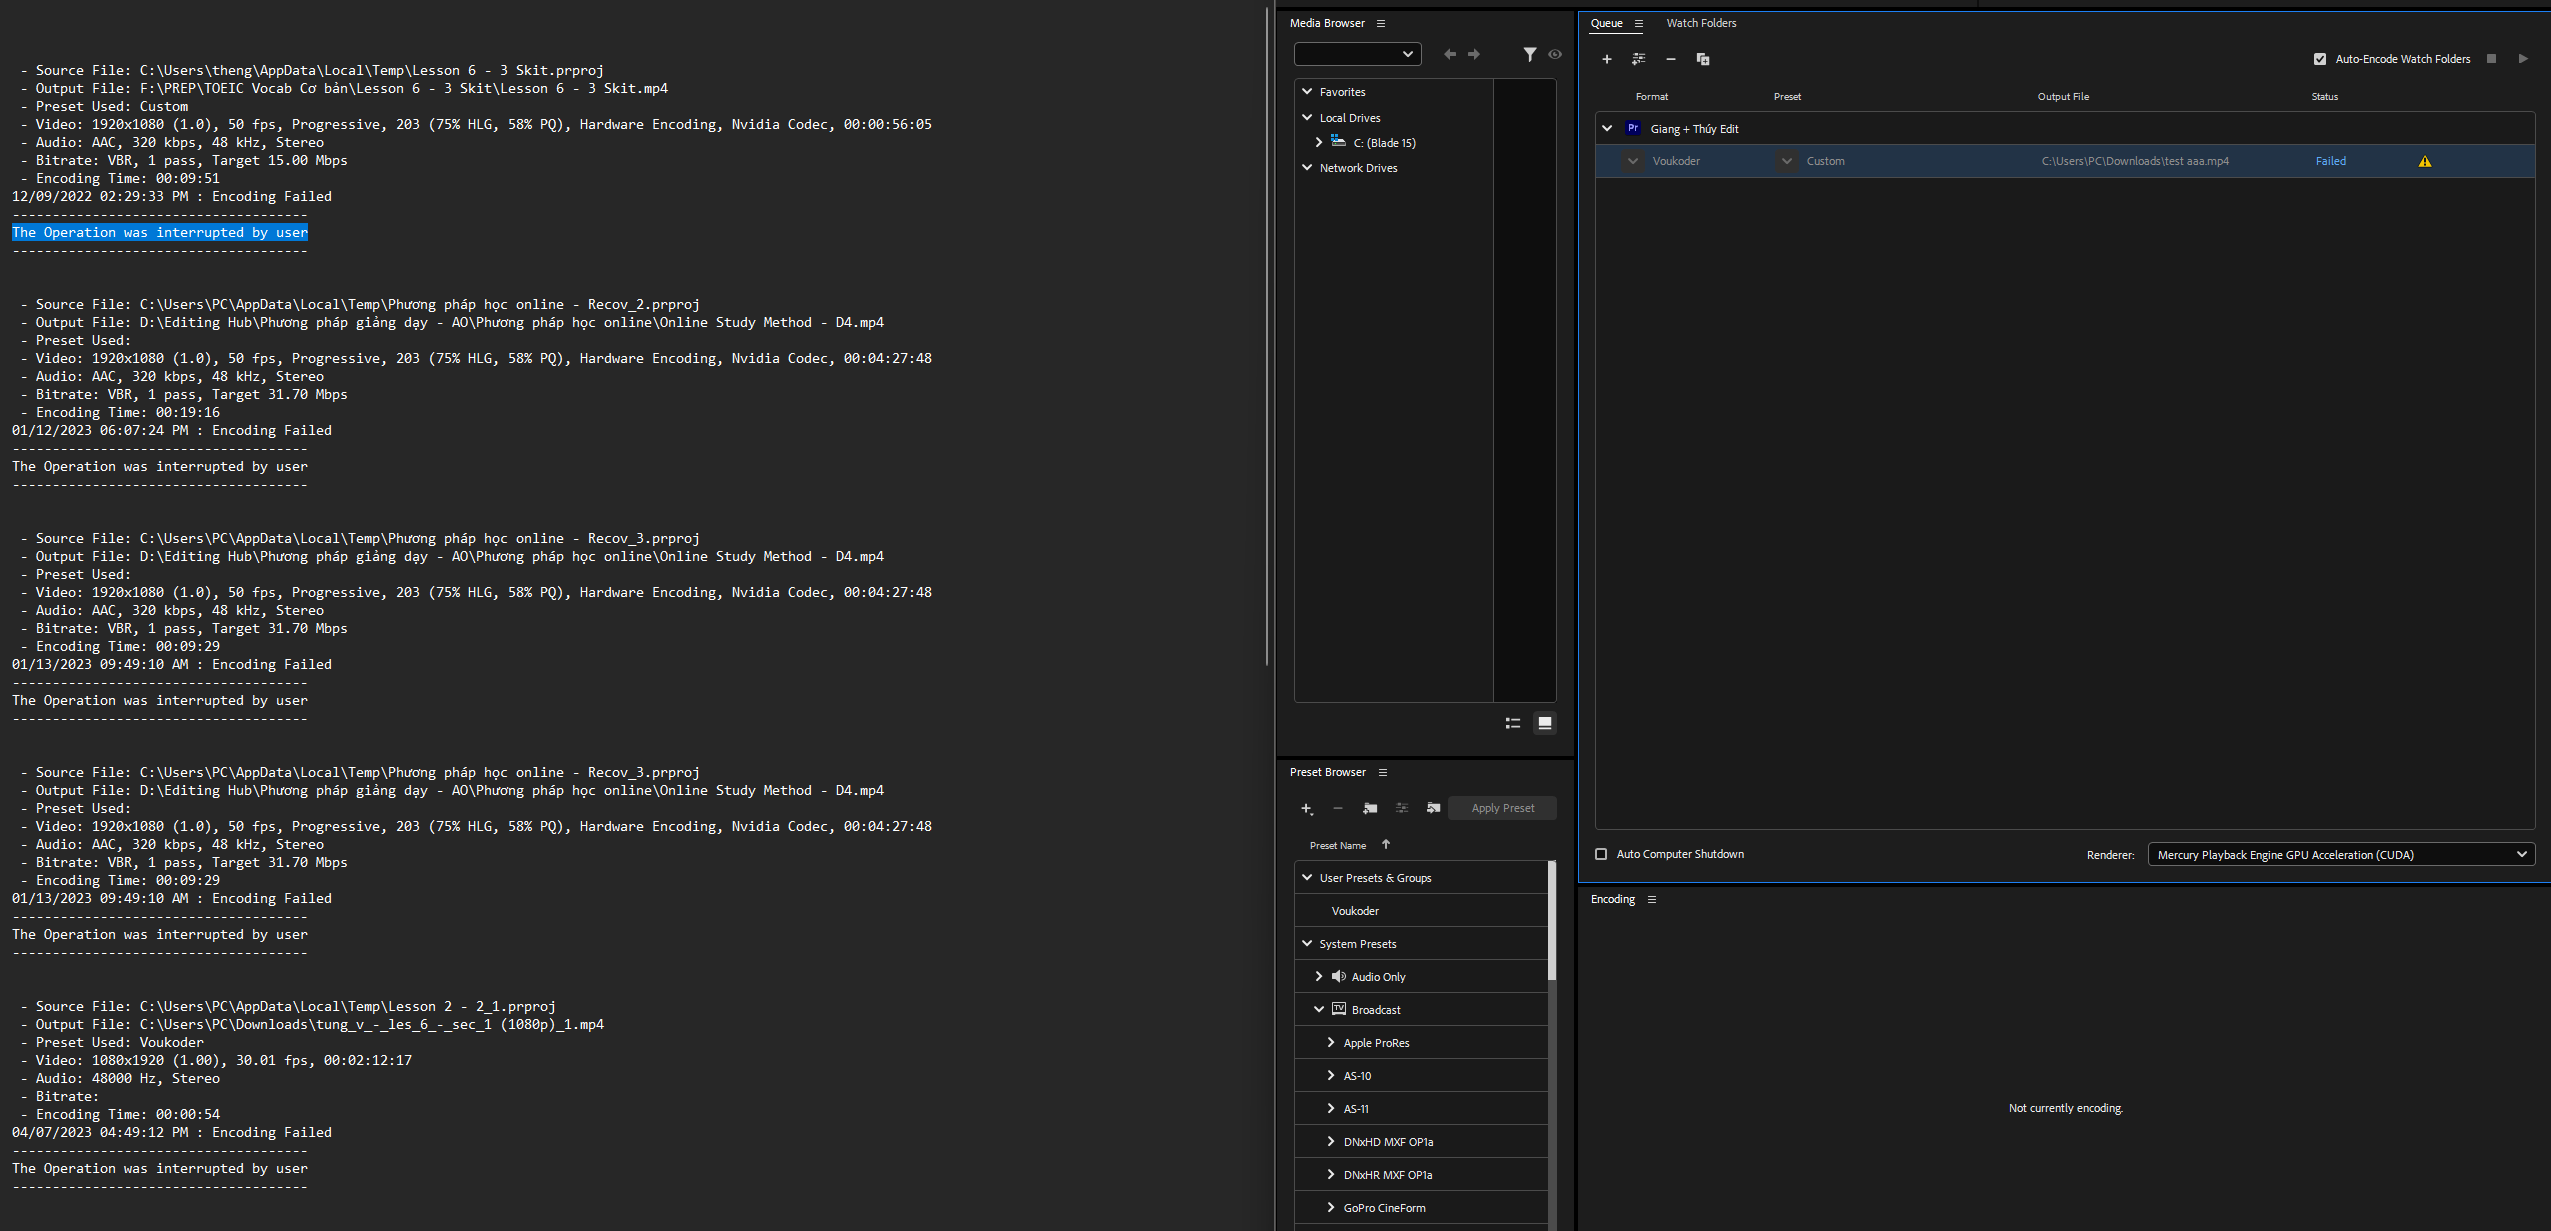The width and height of the screenshot is (2551, 1231).
Task: Click the yellow warning icon beside Failed
Action: point(2424,161)
